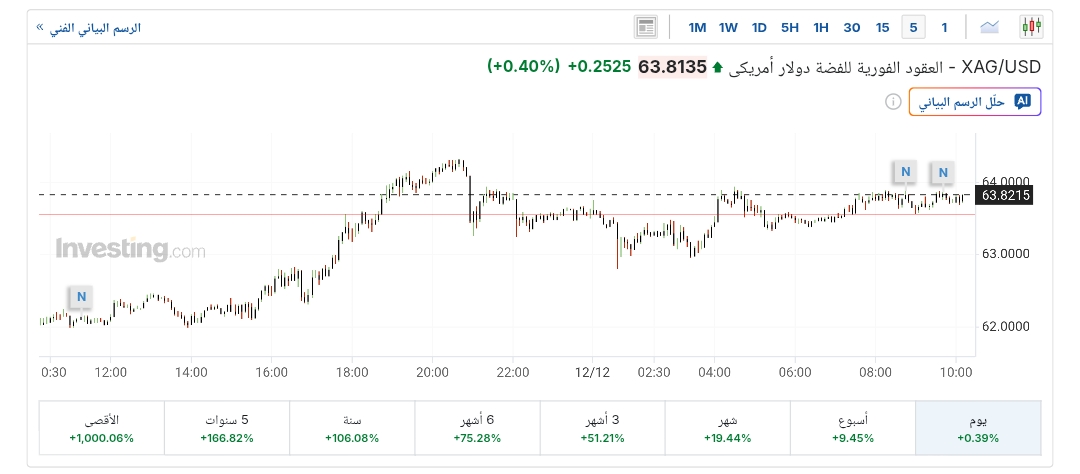The height and width of the screenshot is (474, 1080).
Task: Select the 5 سنوات (5 years) period tab
Action: pos(227,428)
